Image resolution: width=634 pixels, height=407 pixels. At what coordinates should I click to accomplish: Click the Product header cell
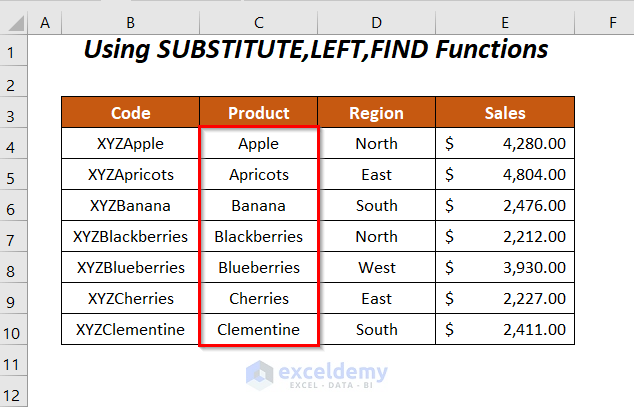click(258, 113)
